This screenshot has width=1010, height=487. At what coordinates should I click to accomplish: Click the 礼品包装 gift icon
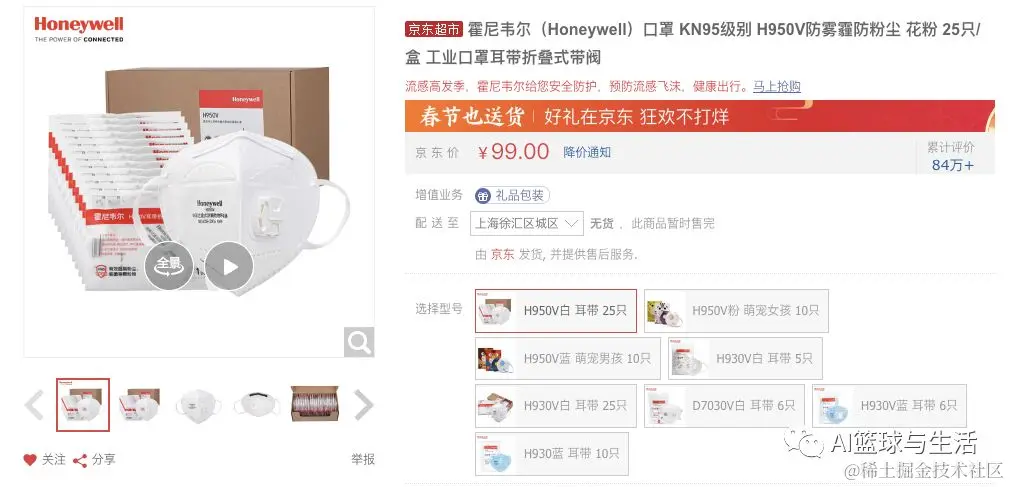483,195
